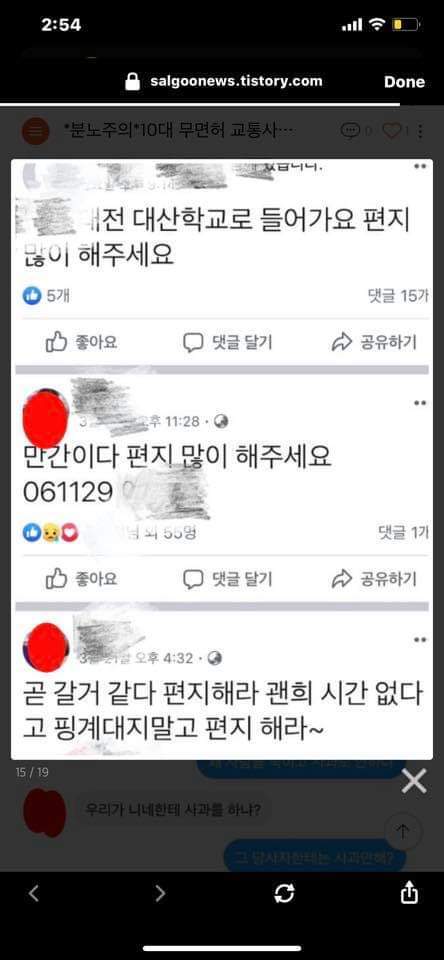Open third post's three-dot options

tap(420, 640)
